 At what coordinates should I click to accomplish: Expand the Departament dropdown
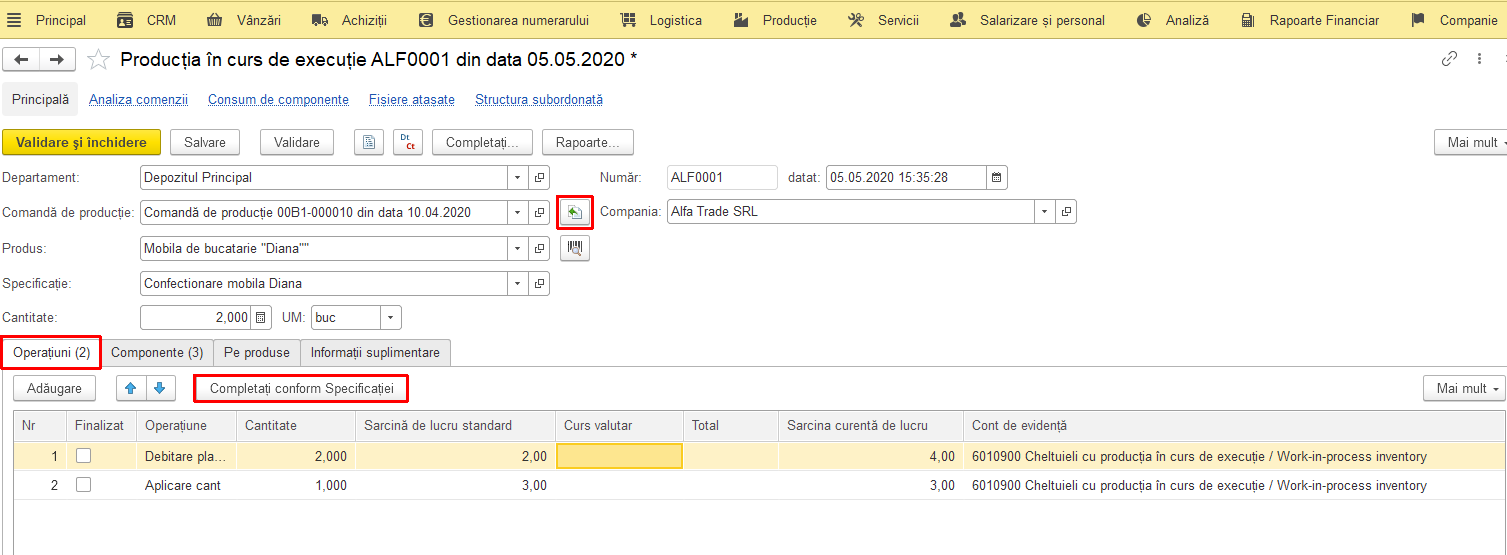click(x=518, y=178)
